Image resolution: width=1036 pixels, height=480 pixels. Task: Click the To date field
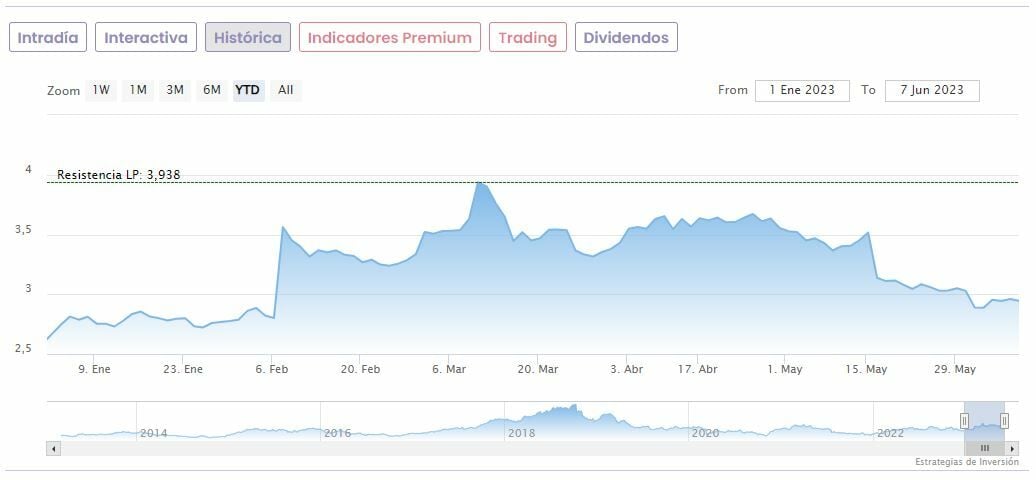(931, 90)
